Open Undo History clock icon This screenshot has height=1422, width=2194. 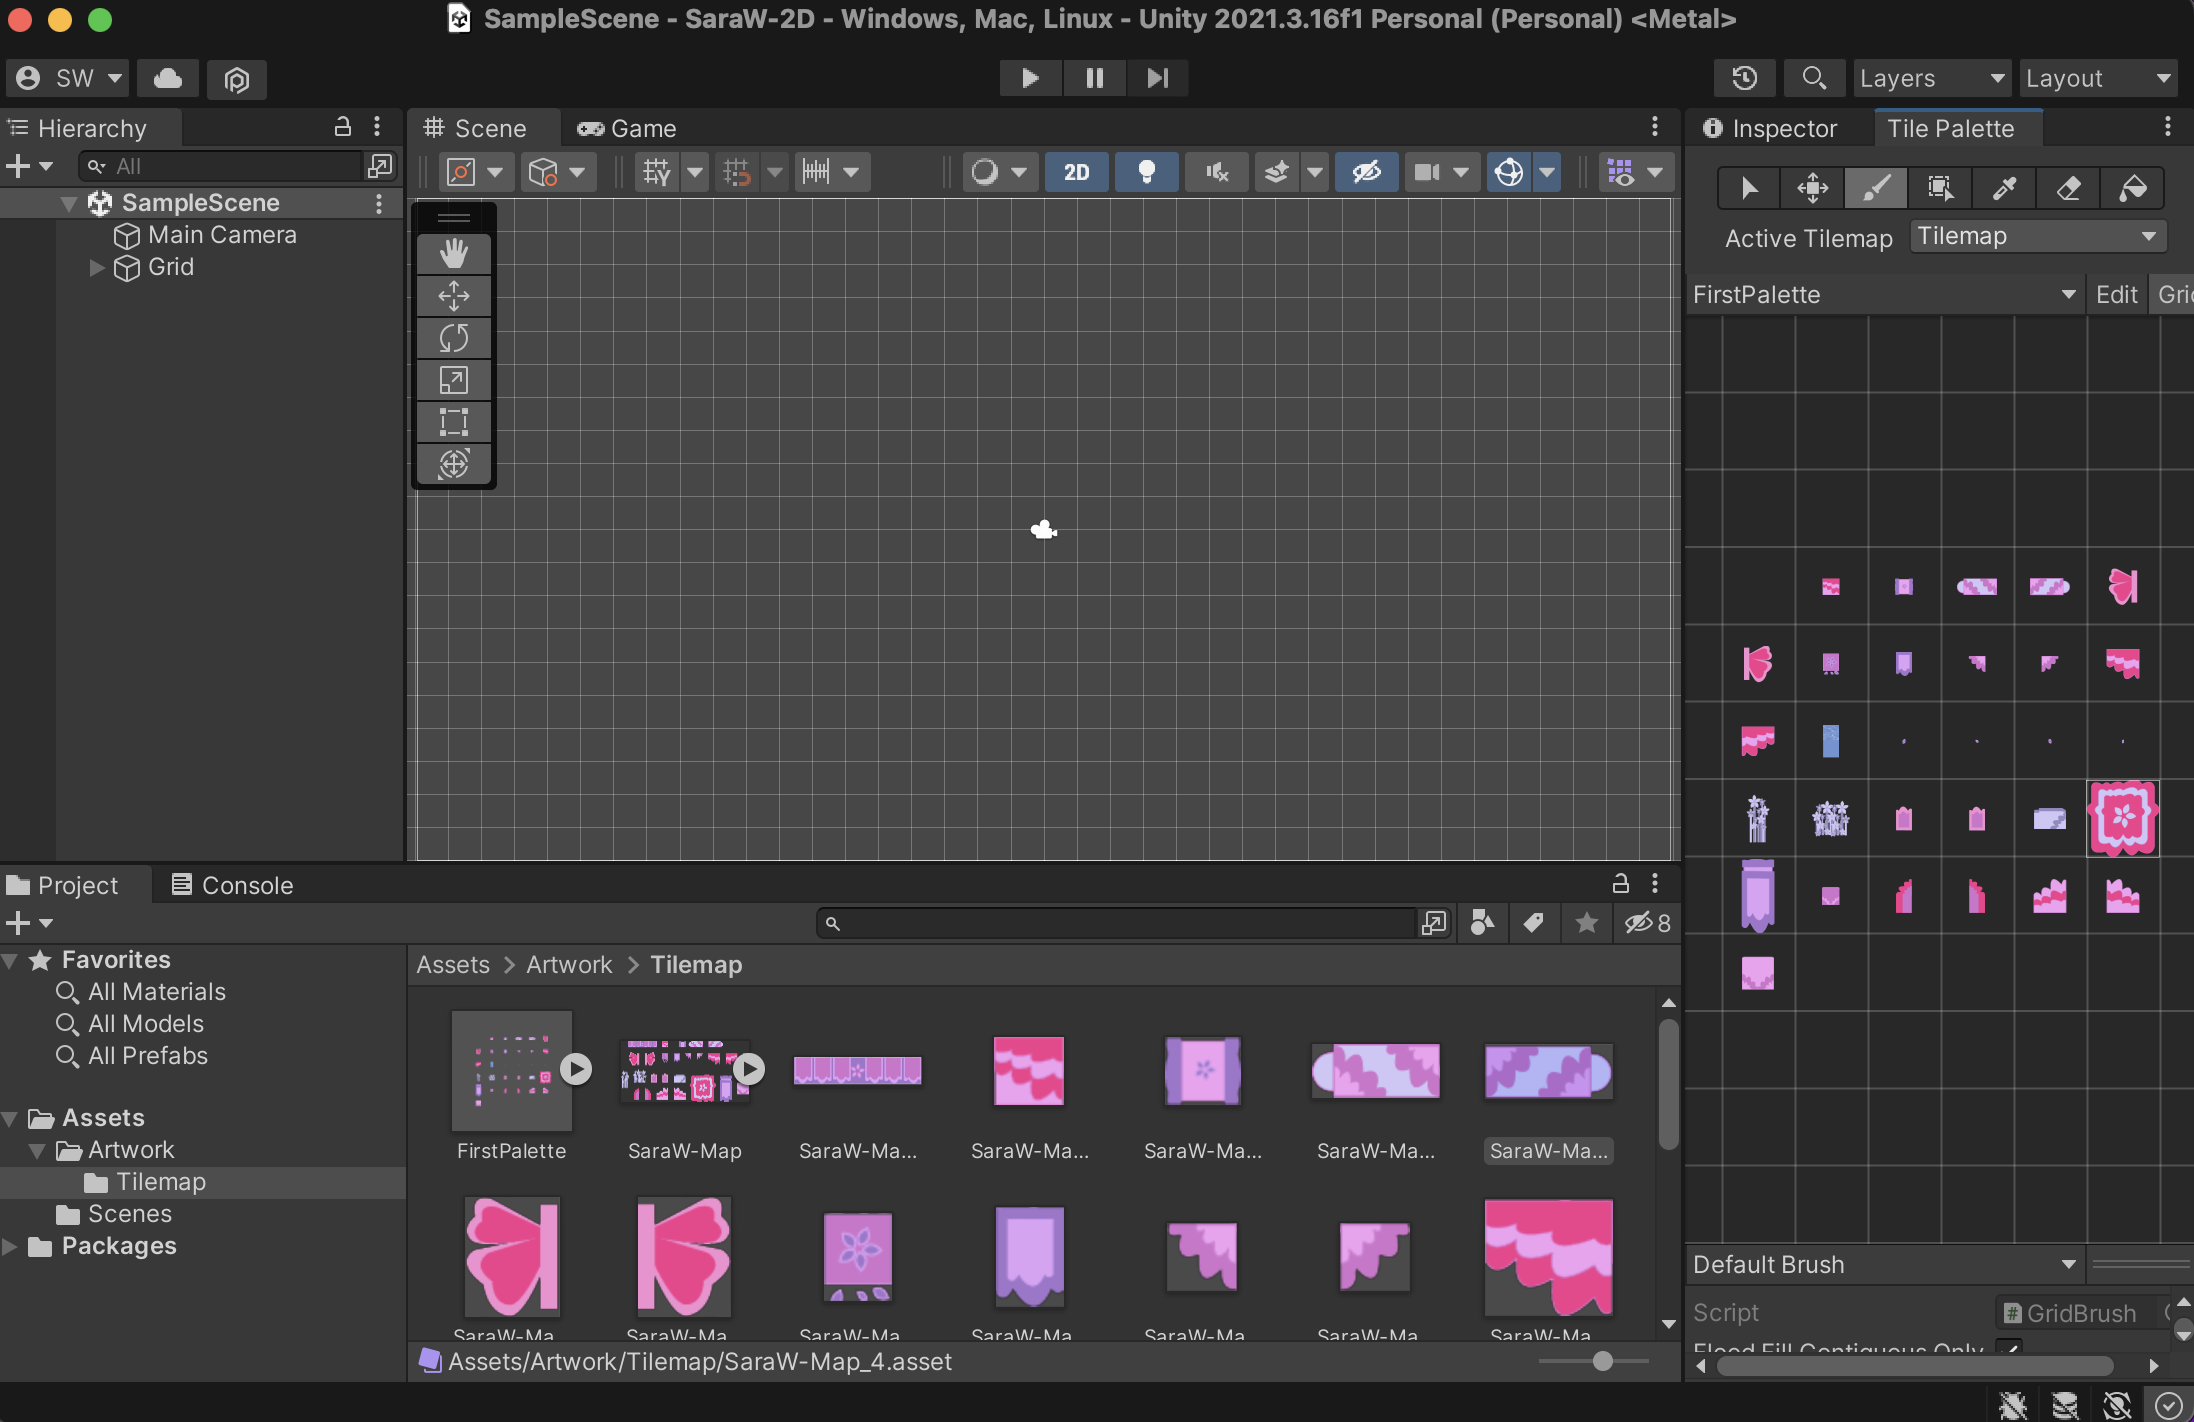(1745, 78)
